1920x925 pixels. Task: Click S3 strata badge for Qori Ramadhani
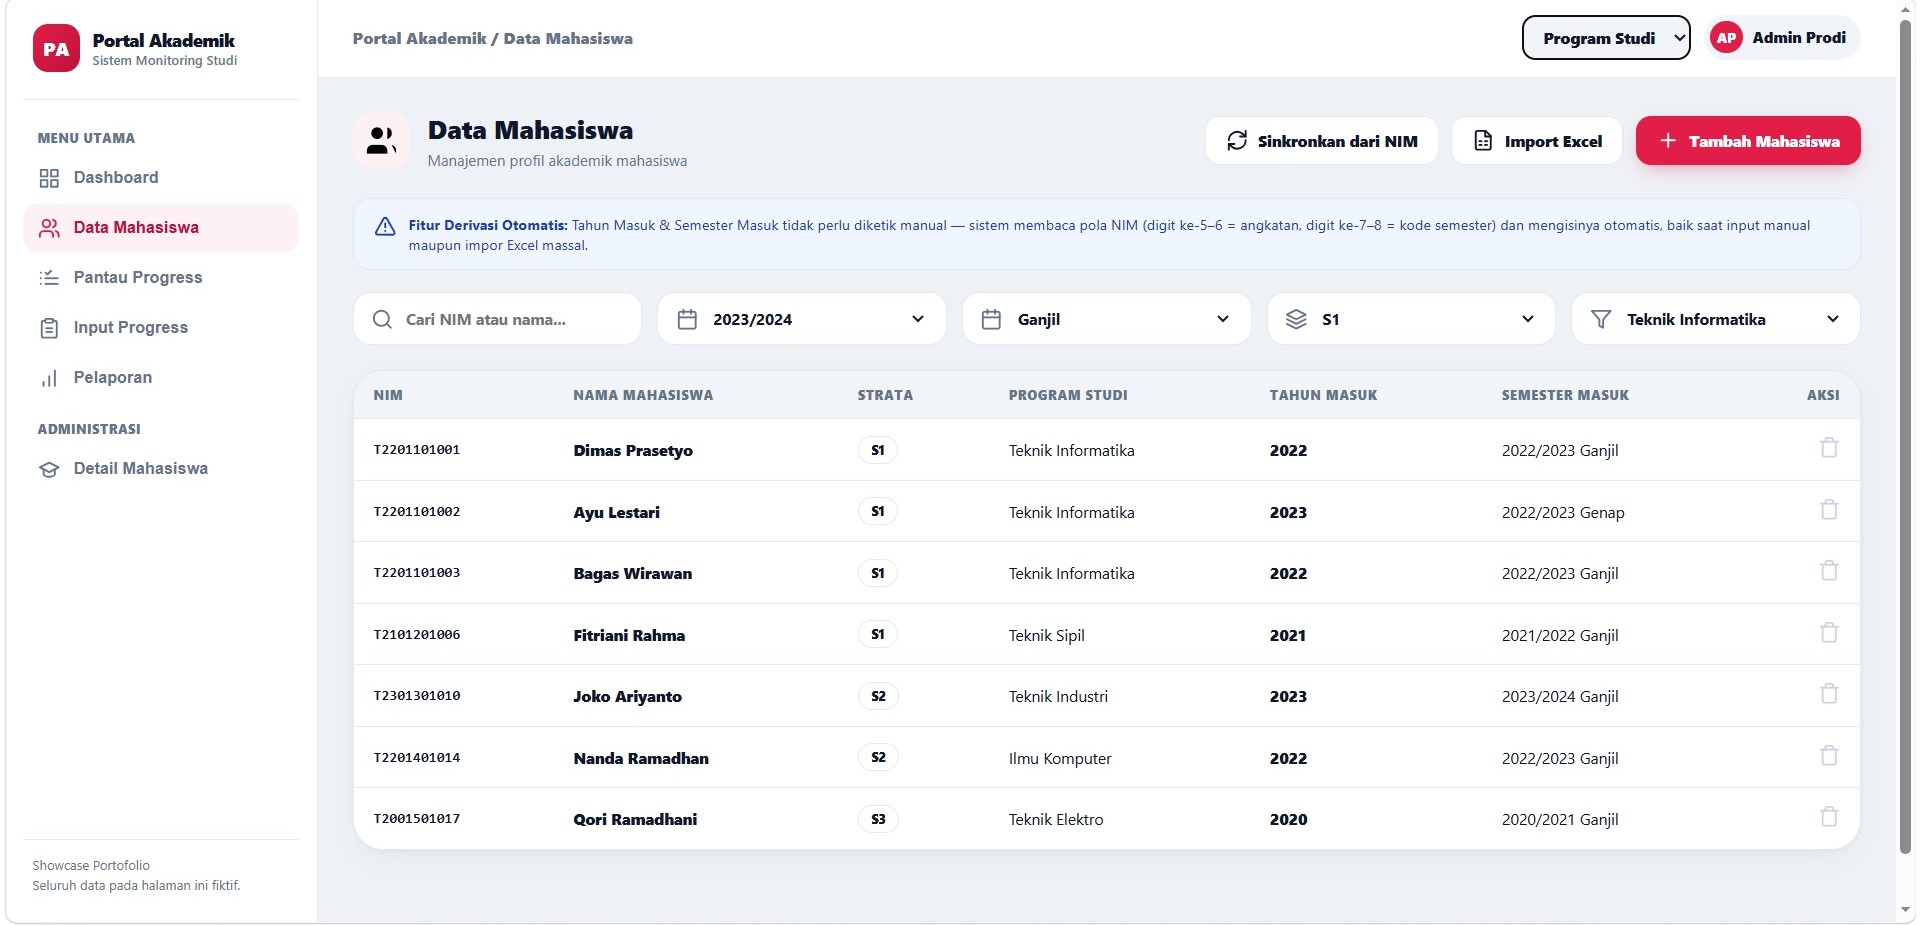tap(878, 820)
